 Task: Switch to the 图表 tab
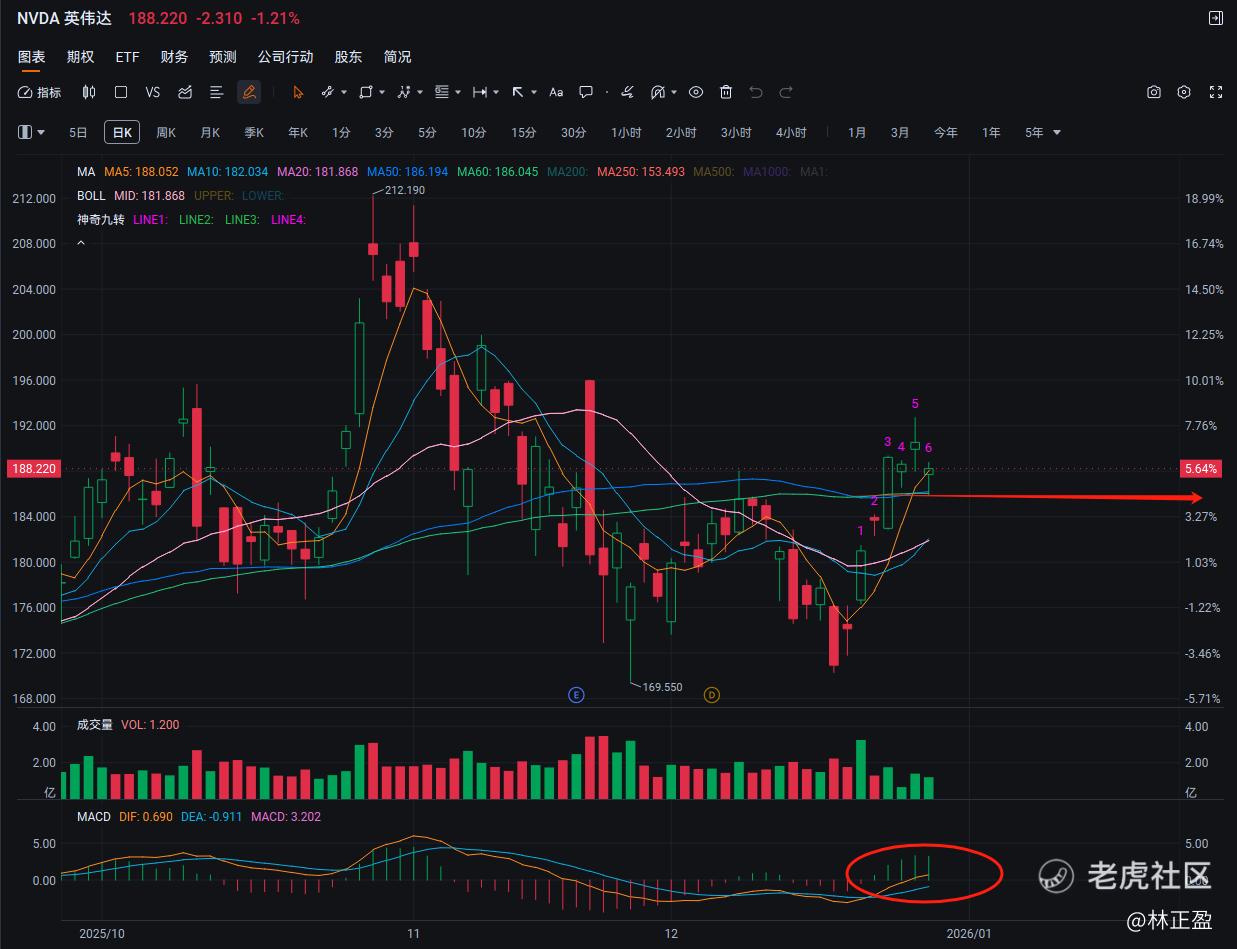[31, 57]
